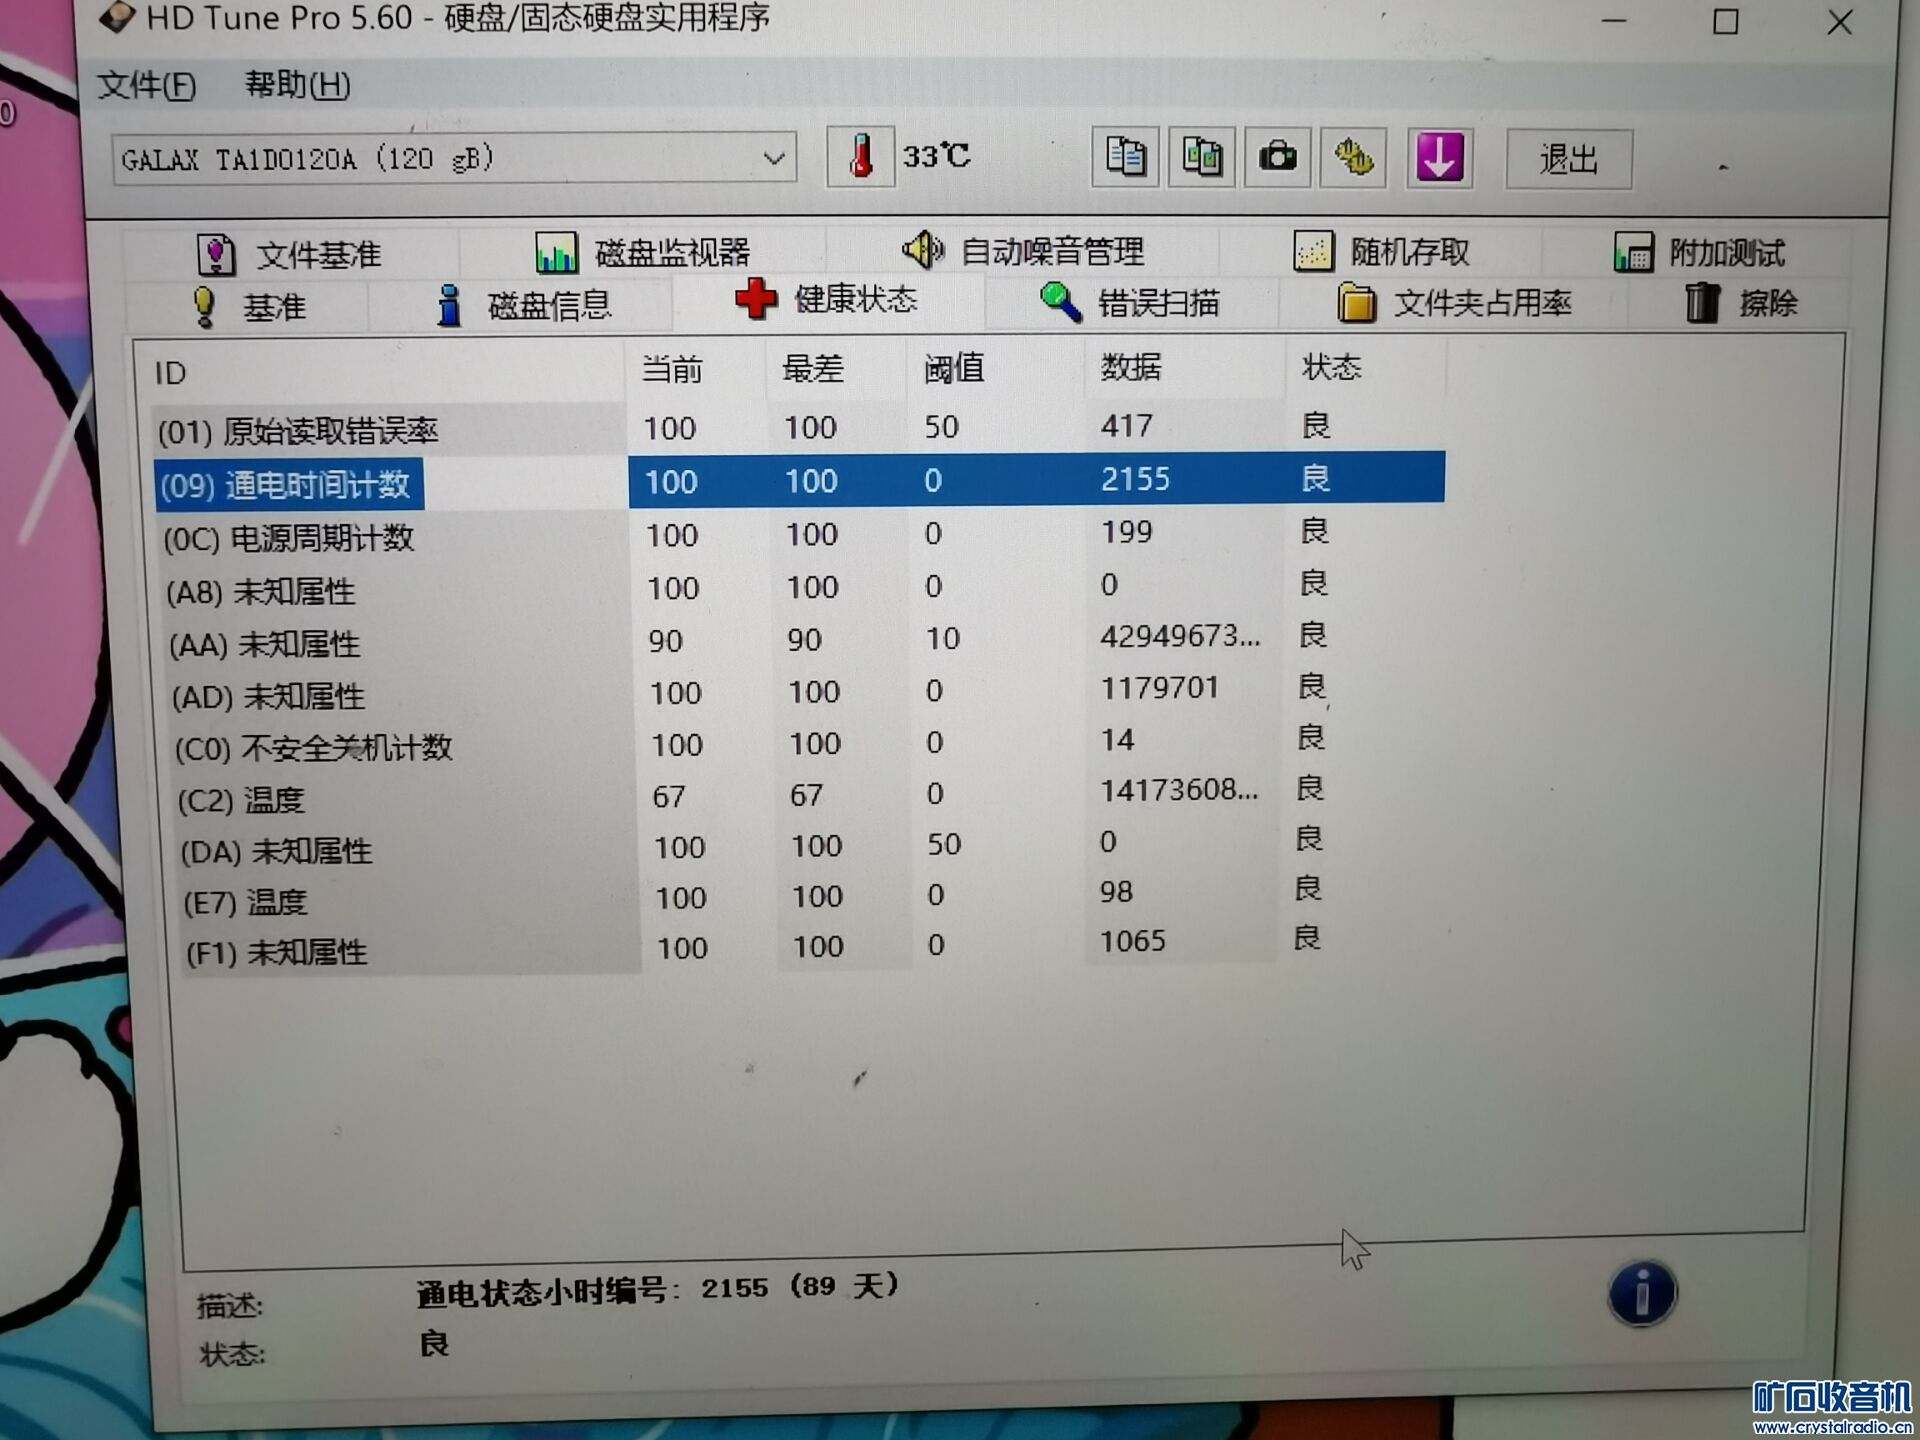The width and height of the screenshot is (1920, 1440).
Task: Click data value 1179701
Action: pos(1160,688)
